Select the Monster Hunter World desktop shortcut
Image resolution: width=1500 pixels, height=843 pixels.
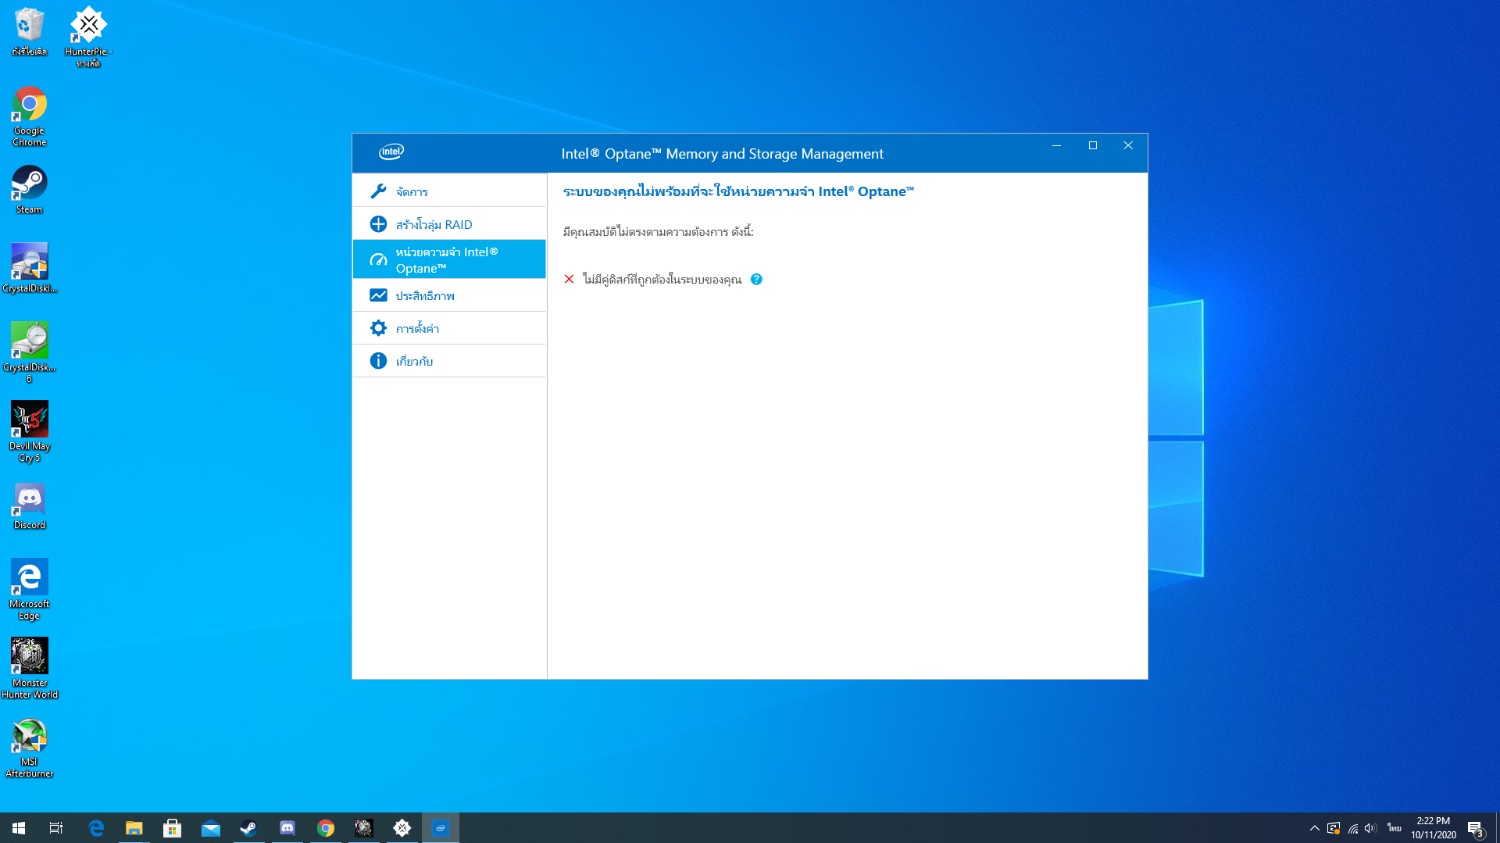point(30,669)
